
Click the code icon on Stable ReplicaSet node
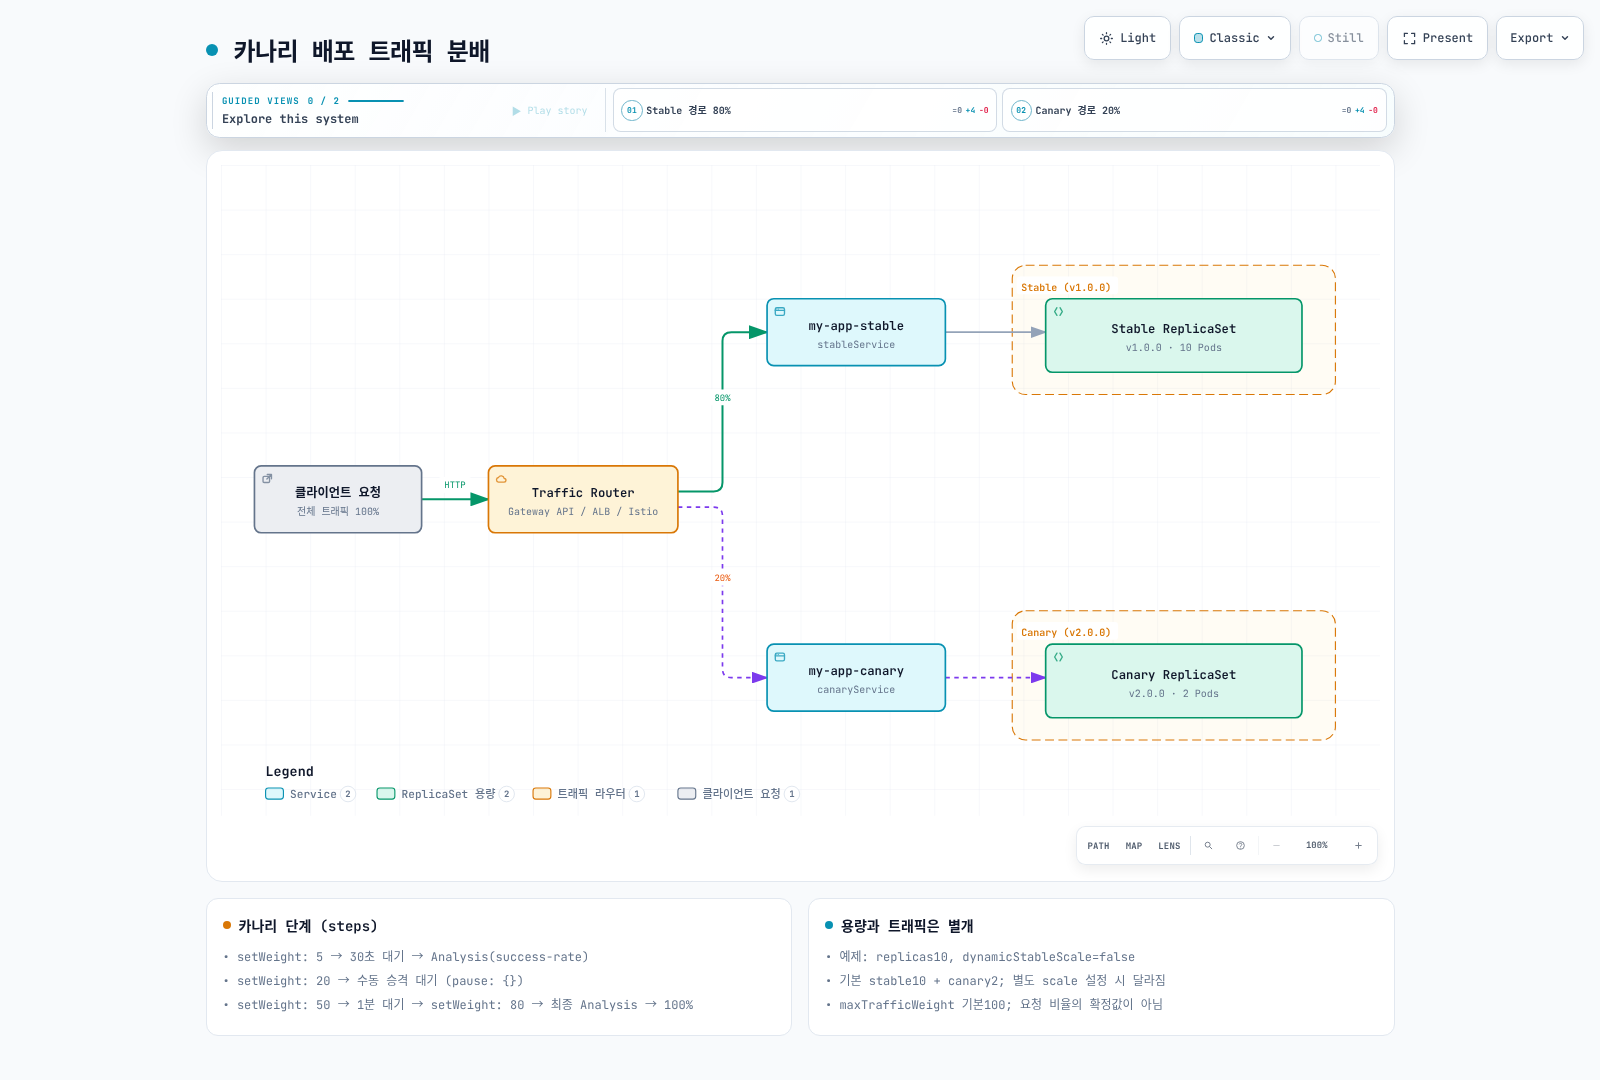(1058, 312)
